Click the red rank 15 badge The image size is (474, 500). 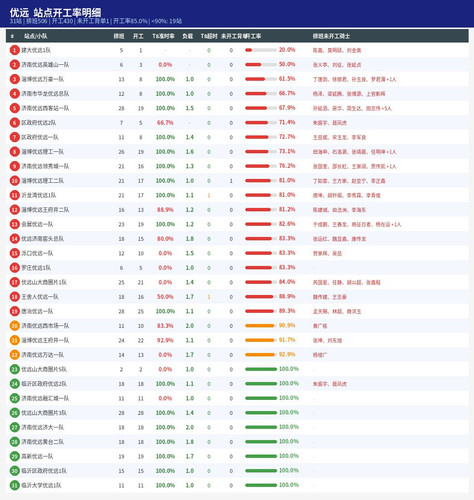tap(14, 253)
